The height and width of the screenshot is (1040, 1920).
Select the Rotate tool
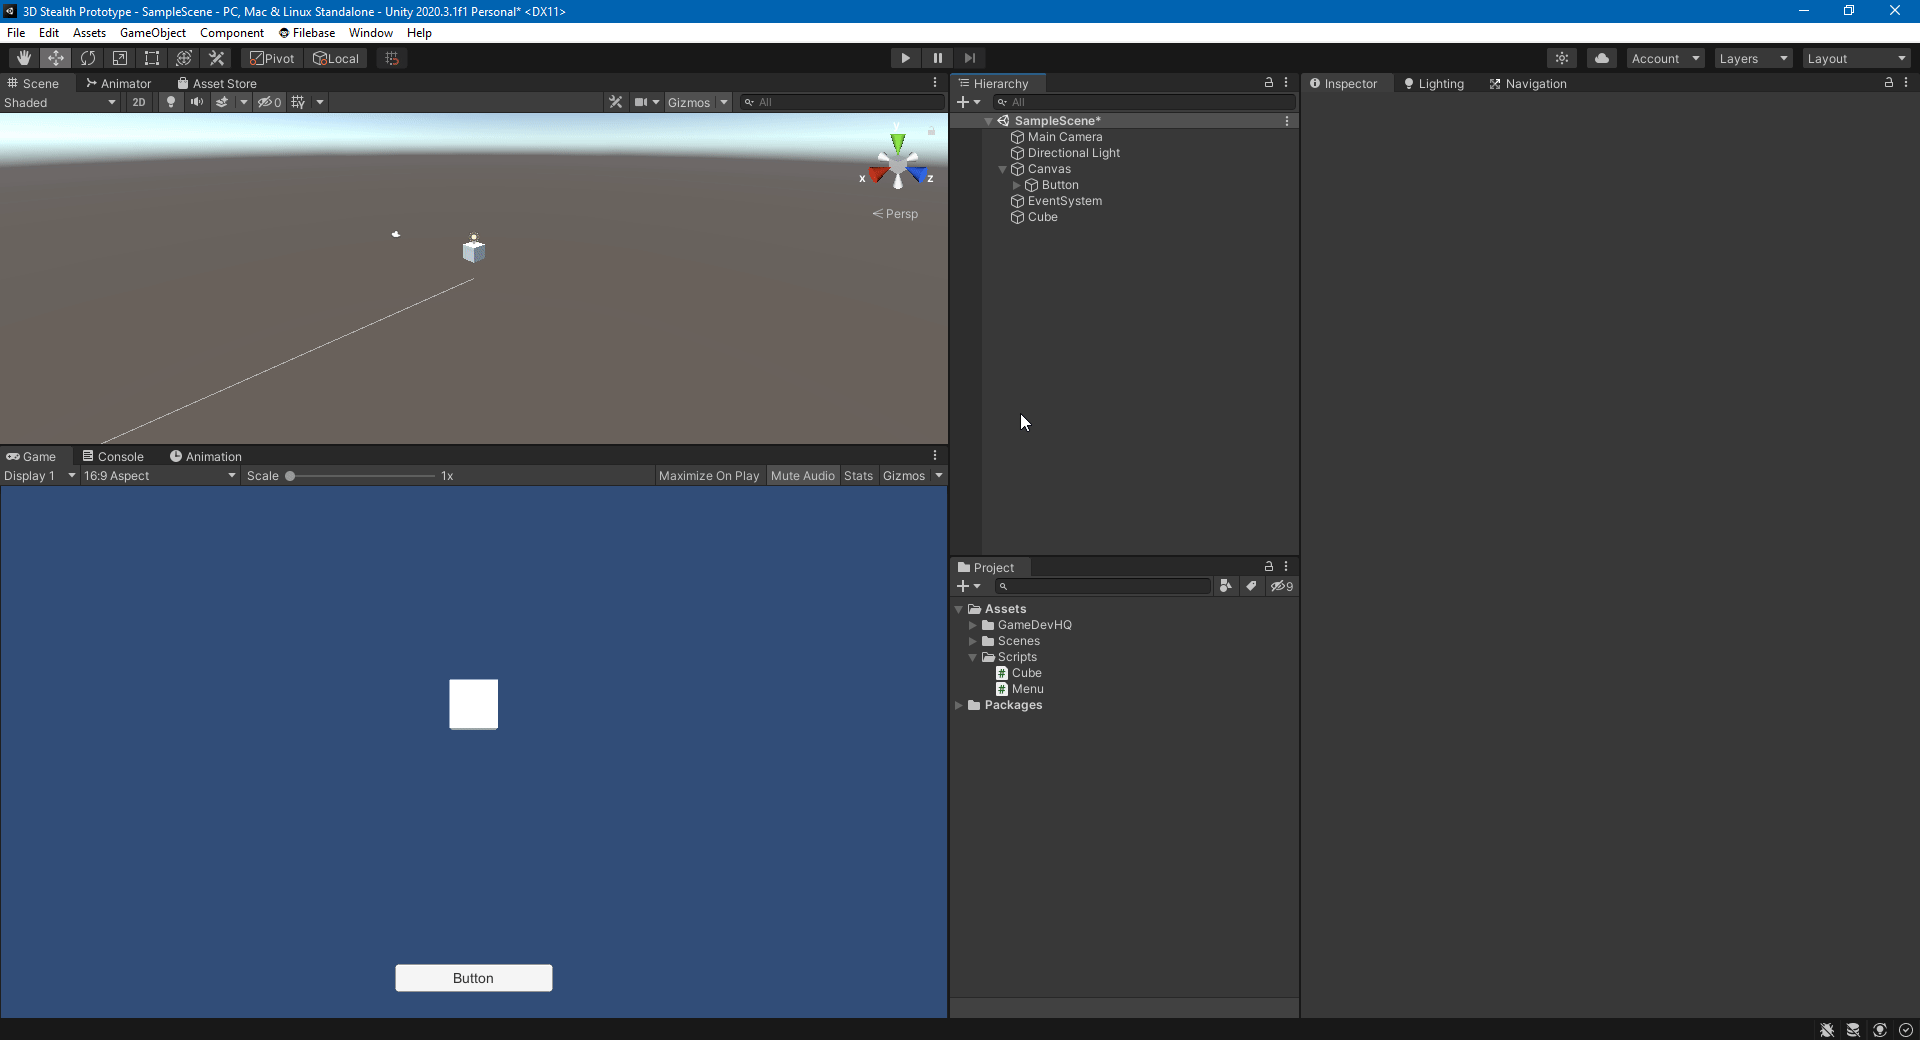click(88, 58)
